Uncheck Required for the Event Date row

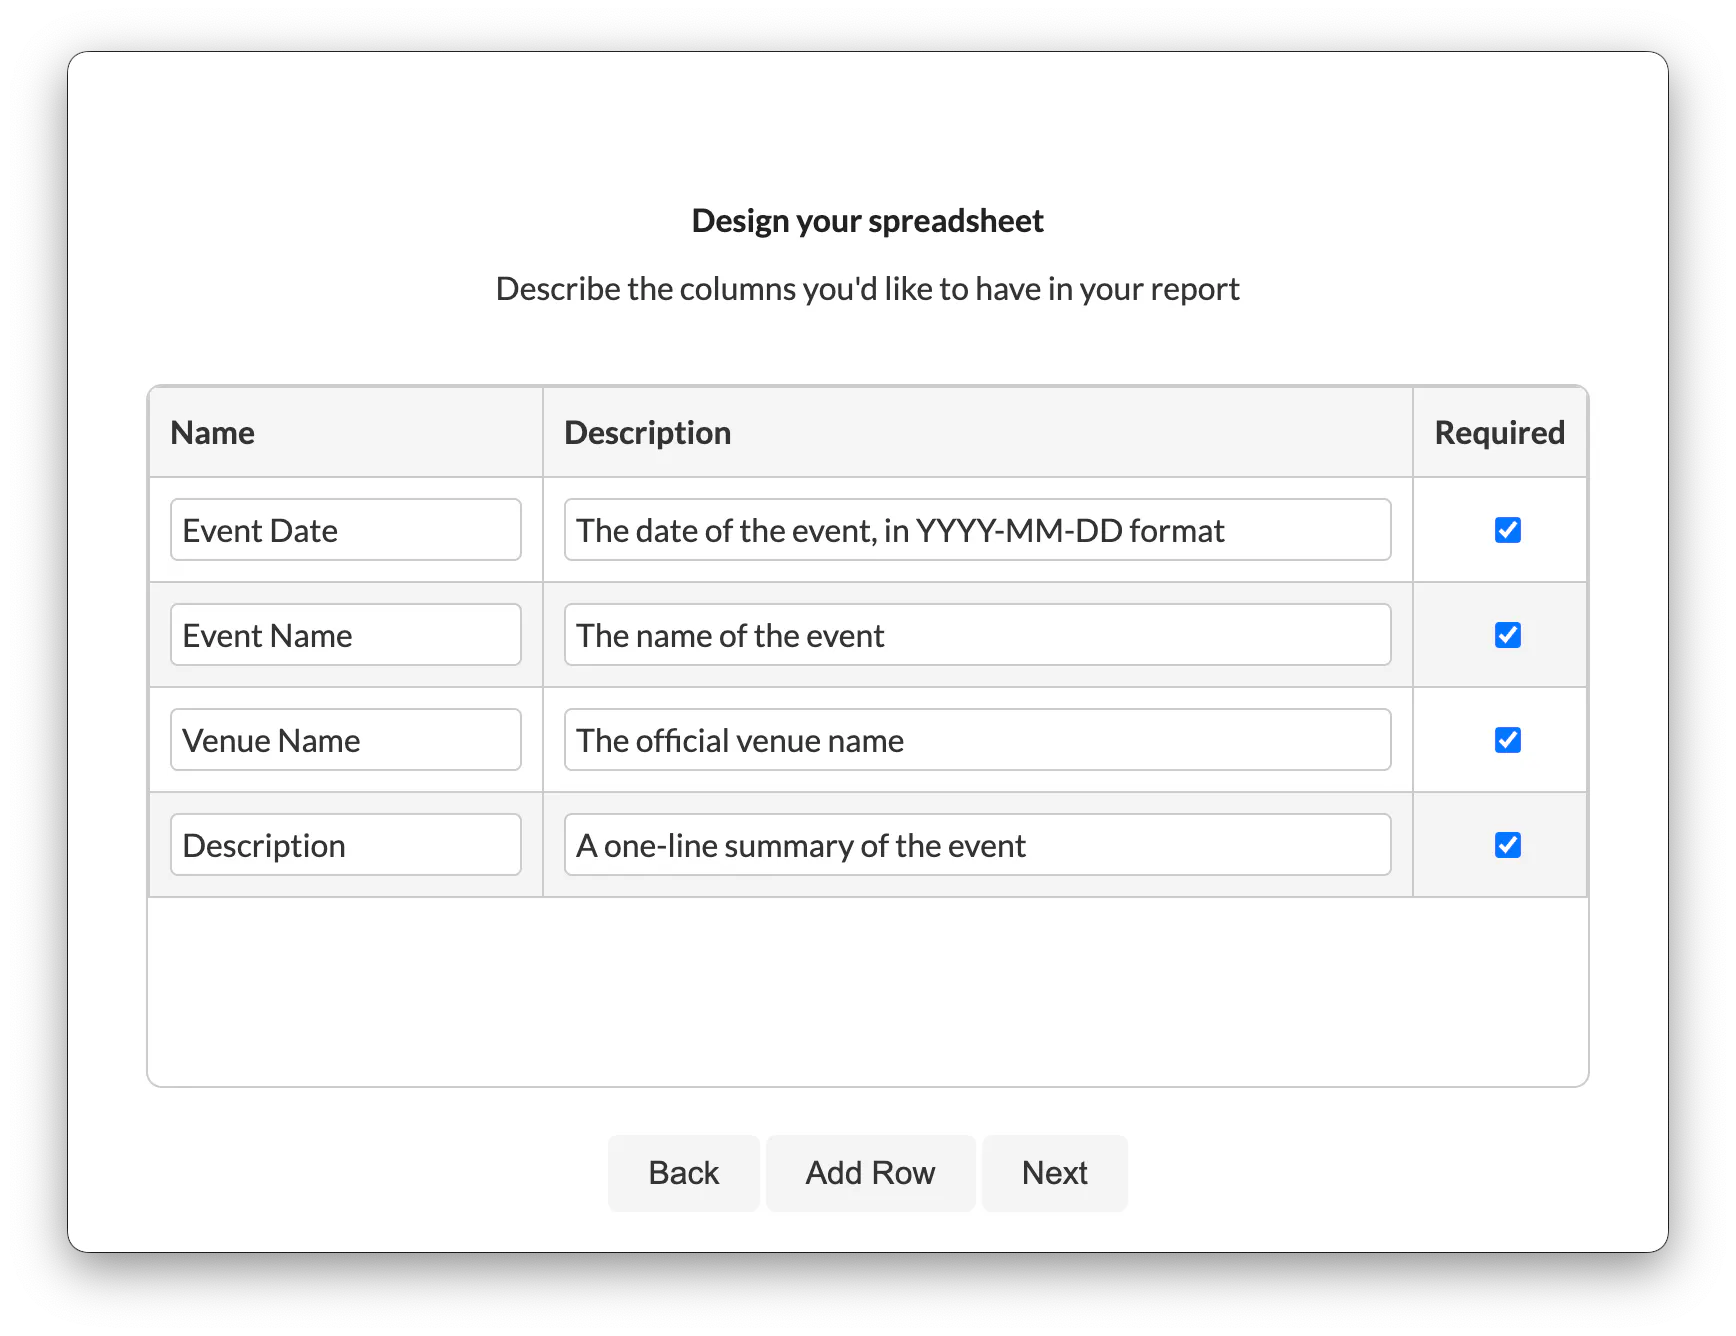click(1507, 530)
